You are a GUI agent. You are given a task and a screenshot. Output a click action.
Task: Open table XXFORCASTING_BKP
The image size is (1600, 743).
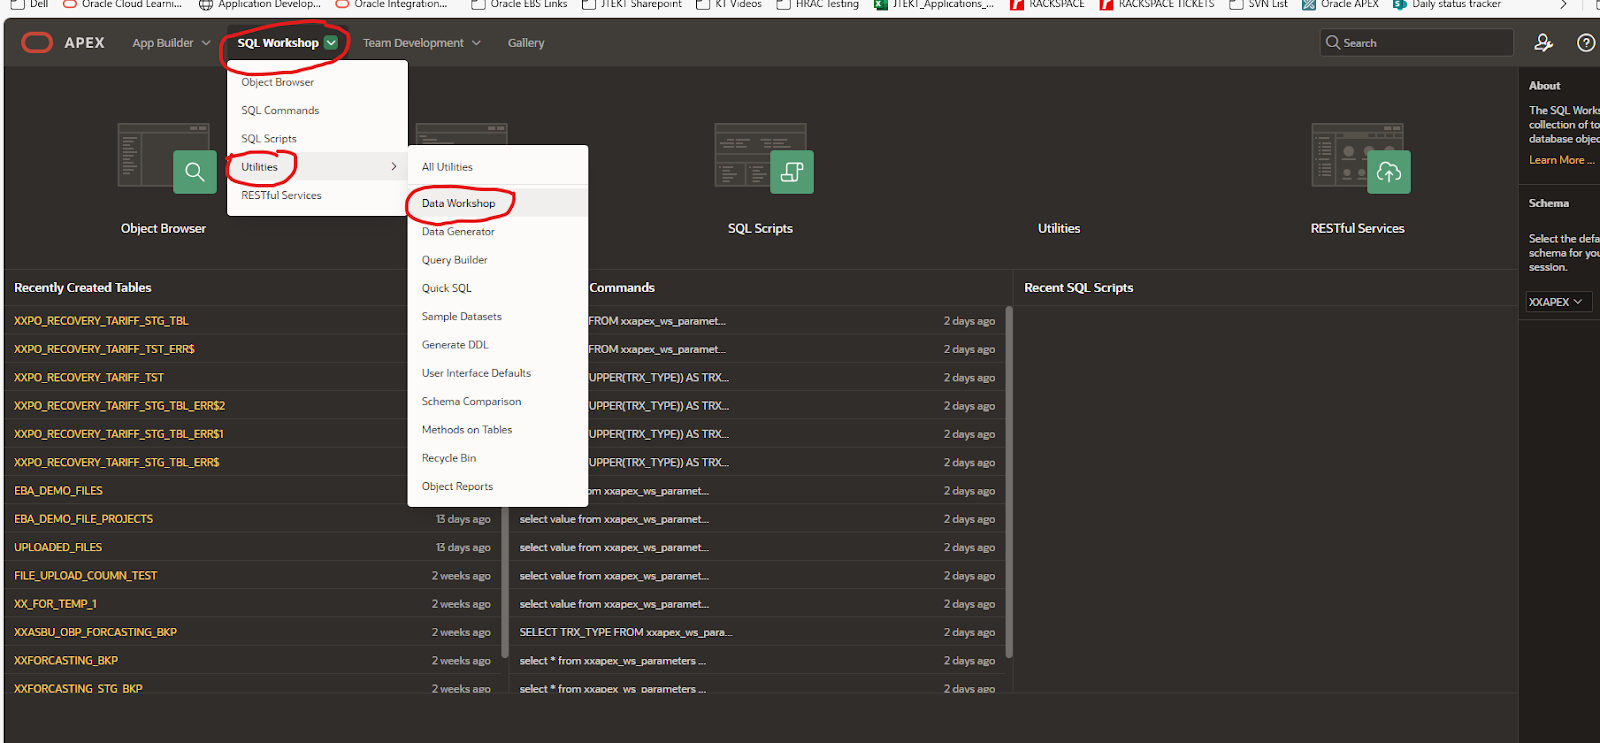pos(66,661)
